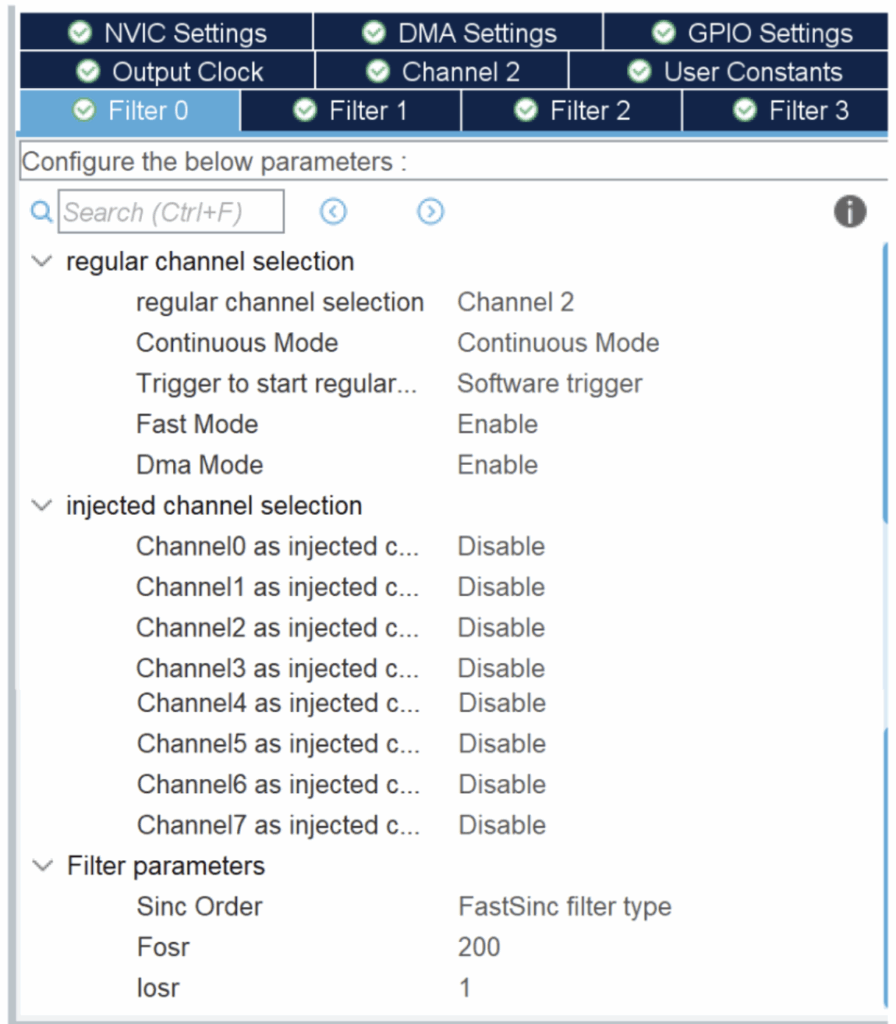Select the Channel0 as injected channel row
Image resolution: width=896 pixels, height=1024 pixels.
tap(277, 547)
